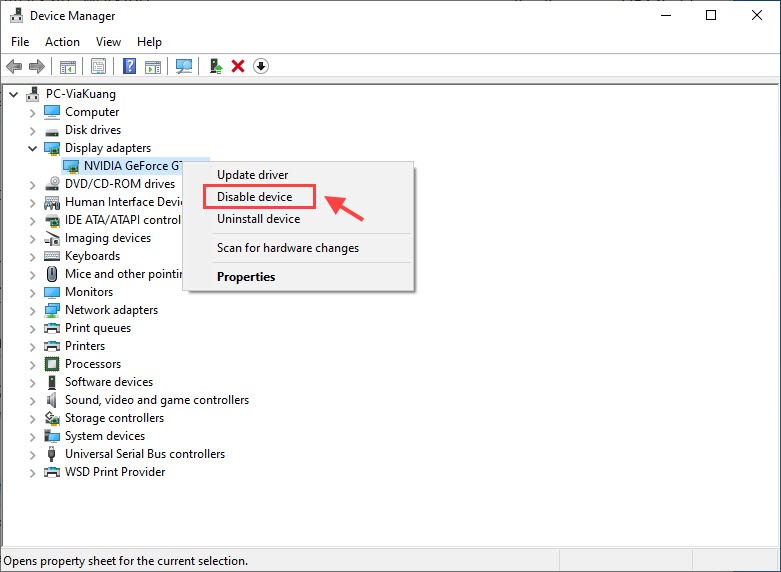Image resolution: width=781 pixels, height=572 pixels.
Task: Expand the Network adapters category arrow
Action: [32, 310]
